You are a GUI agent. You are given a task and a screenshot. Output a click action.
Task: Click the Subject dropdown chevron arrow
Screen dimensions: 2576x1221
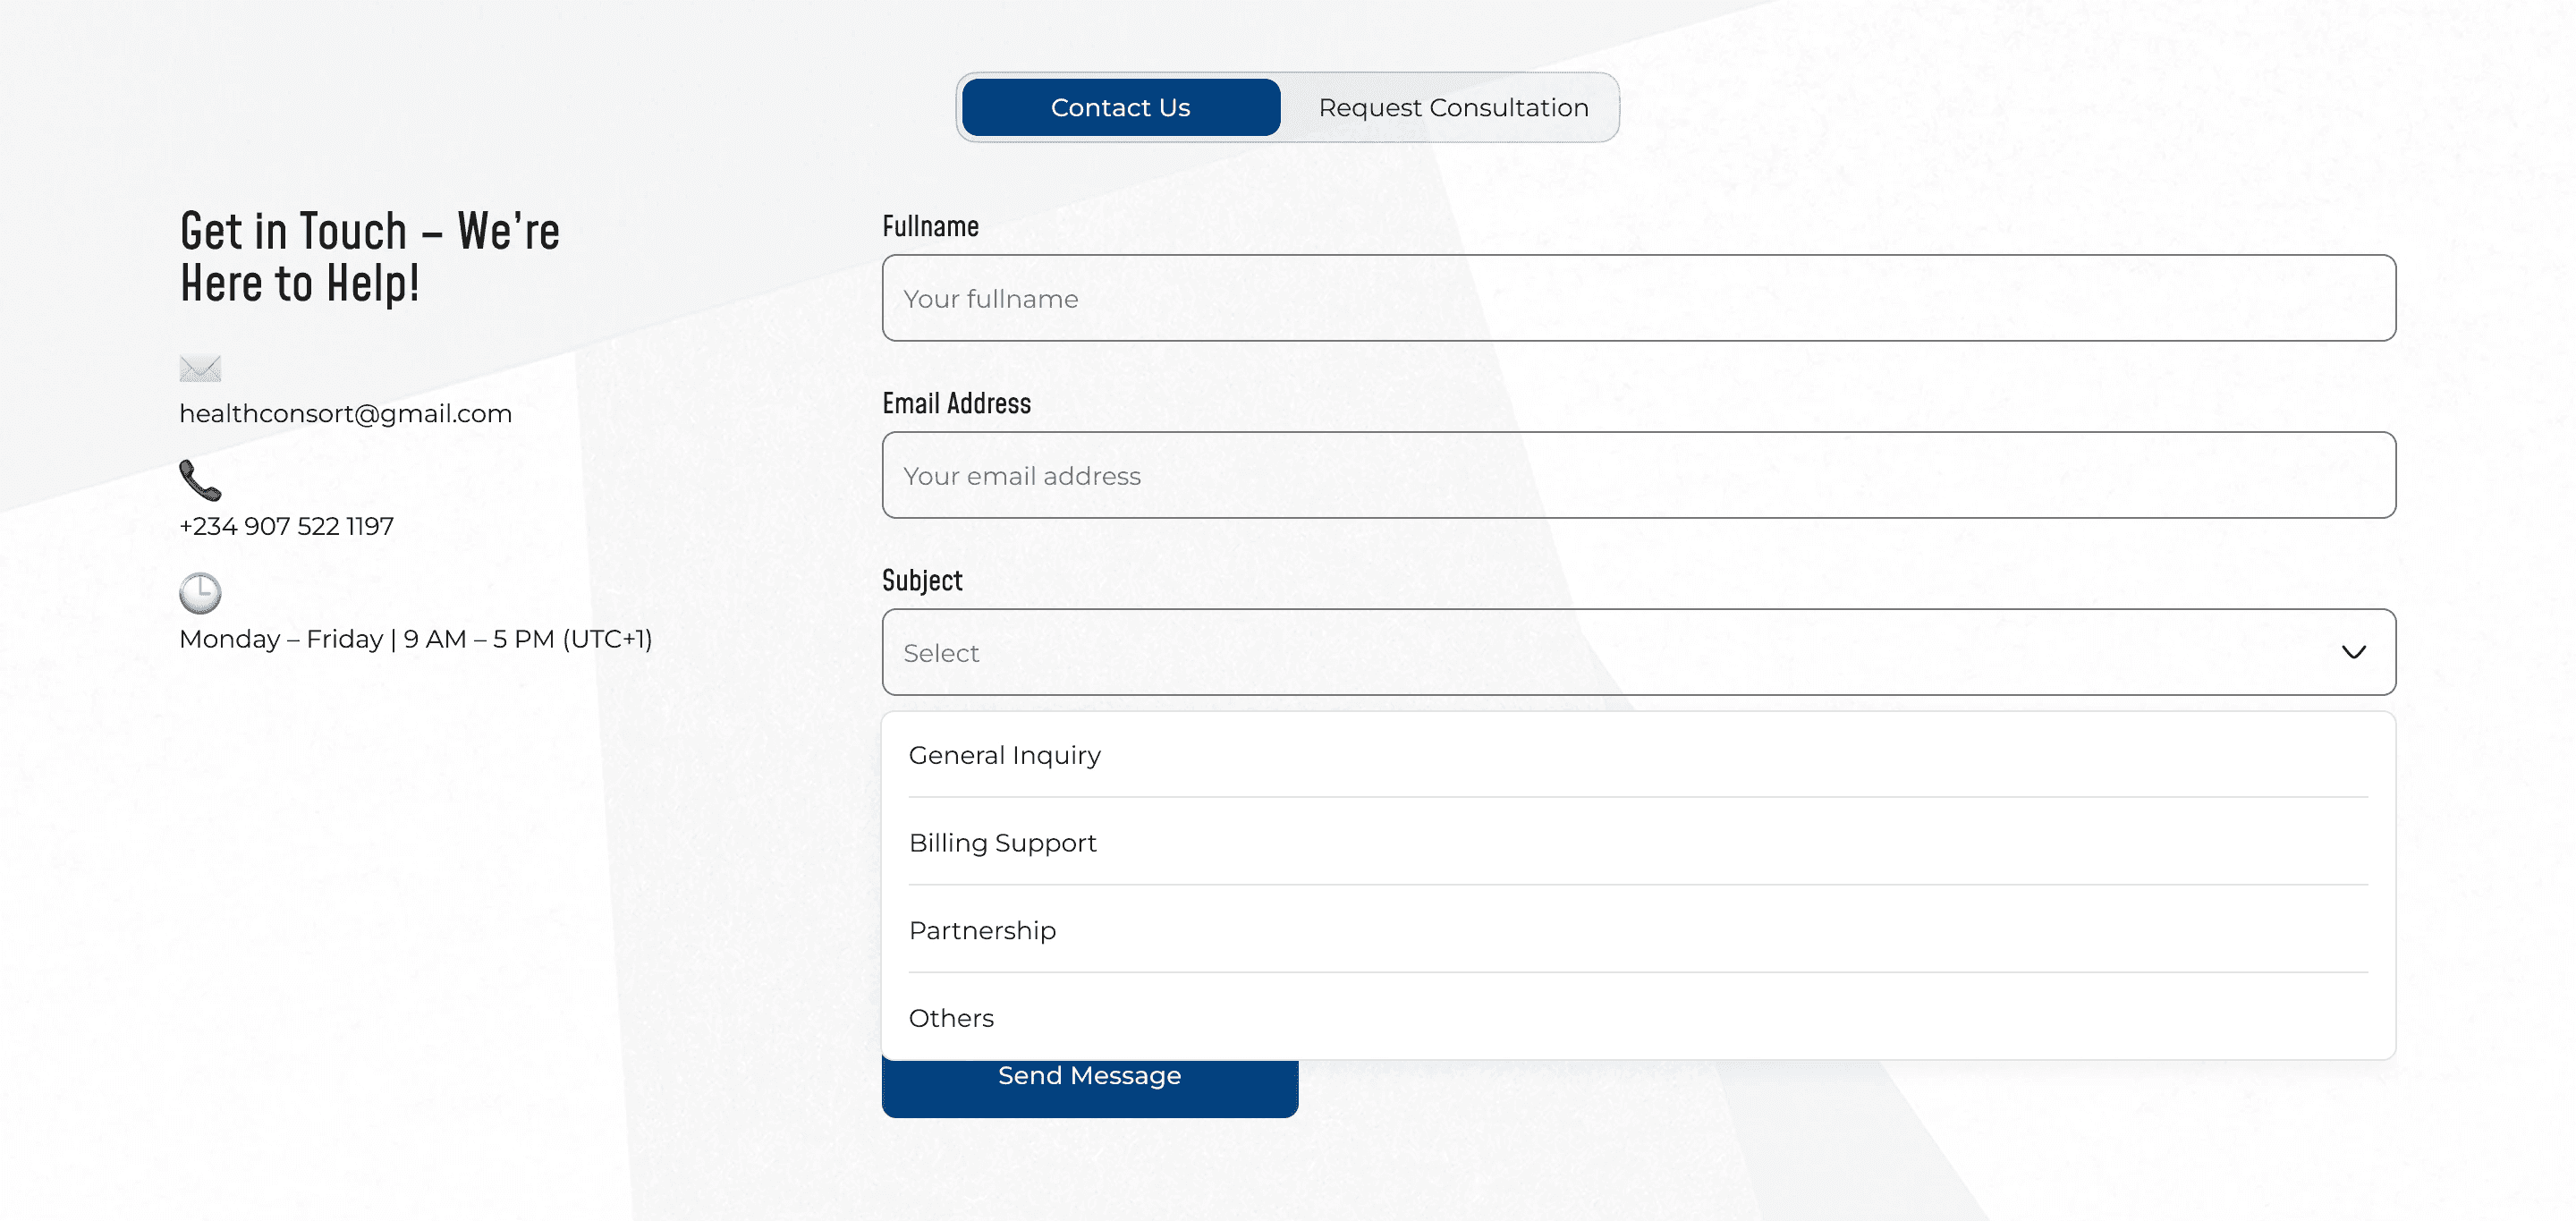pyautogui.click(x=2353, y=652)
